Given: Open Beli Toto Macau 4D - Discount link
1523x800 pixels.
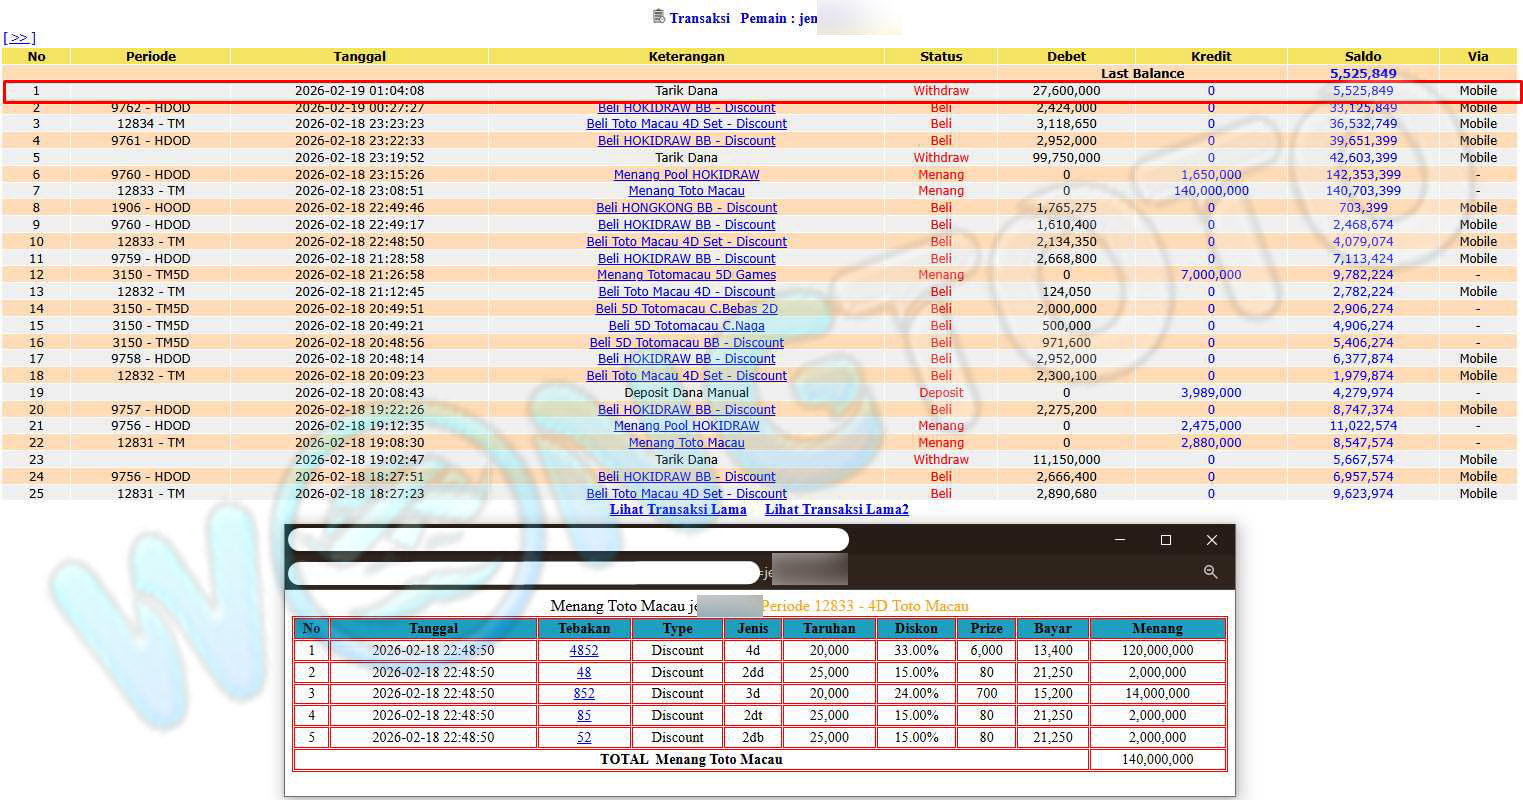Looking at the screenshot, I should pyautogui.click(x=686, y=292).
